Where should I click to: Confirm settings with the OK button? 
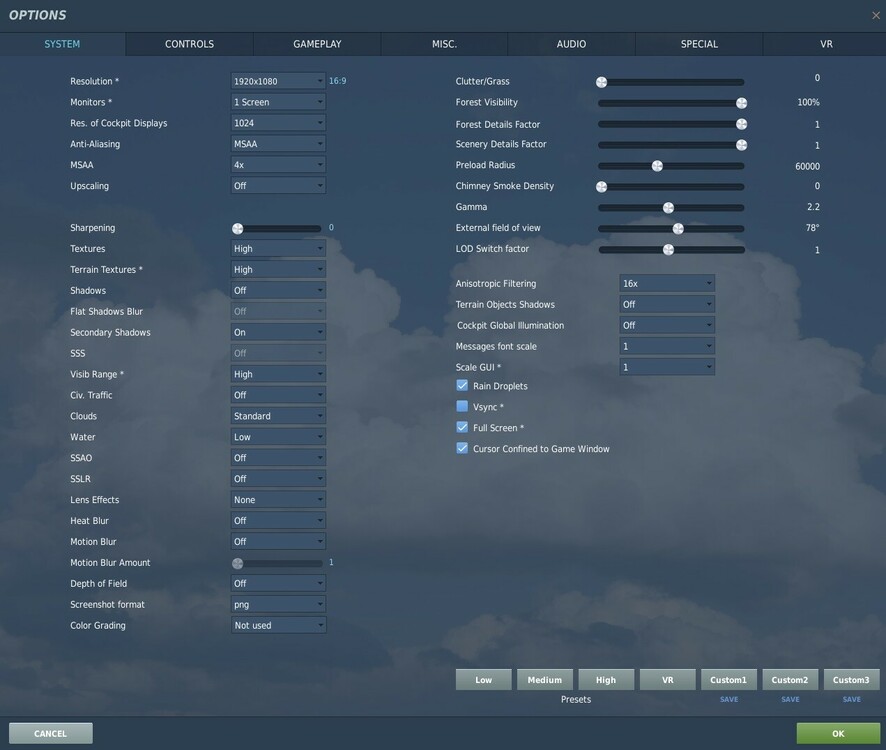(836, 732)
